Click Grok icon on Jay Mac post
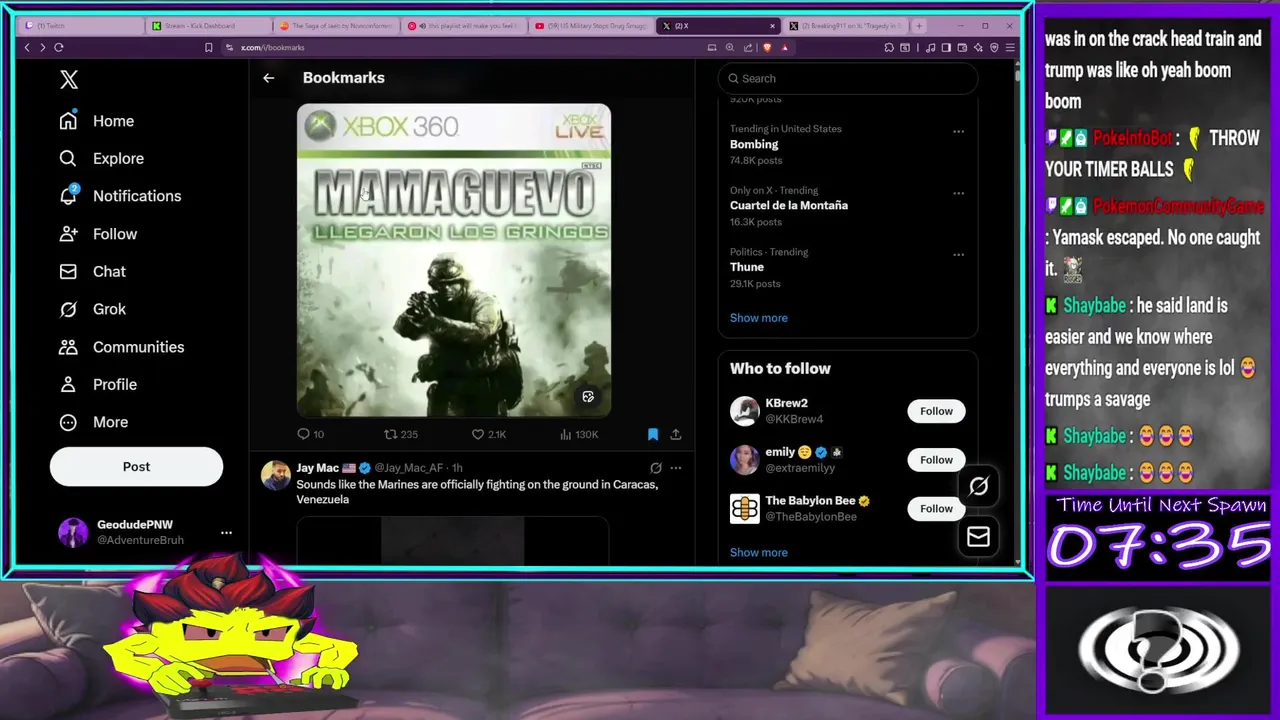The width and height of the screenshot is (1280, 720). (x=656, y=468)
